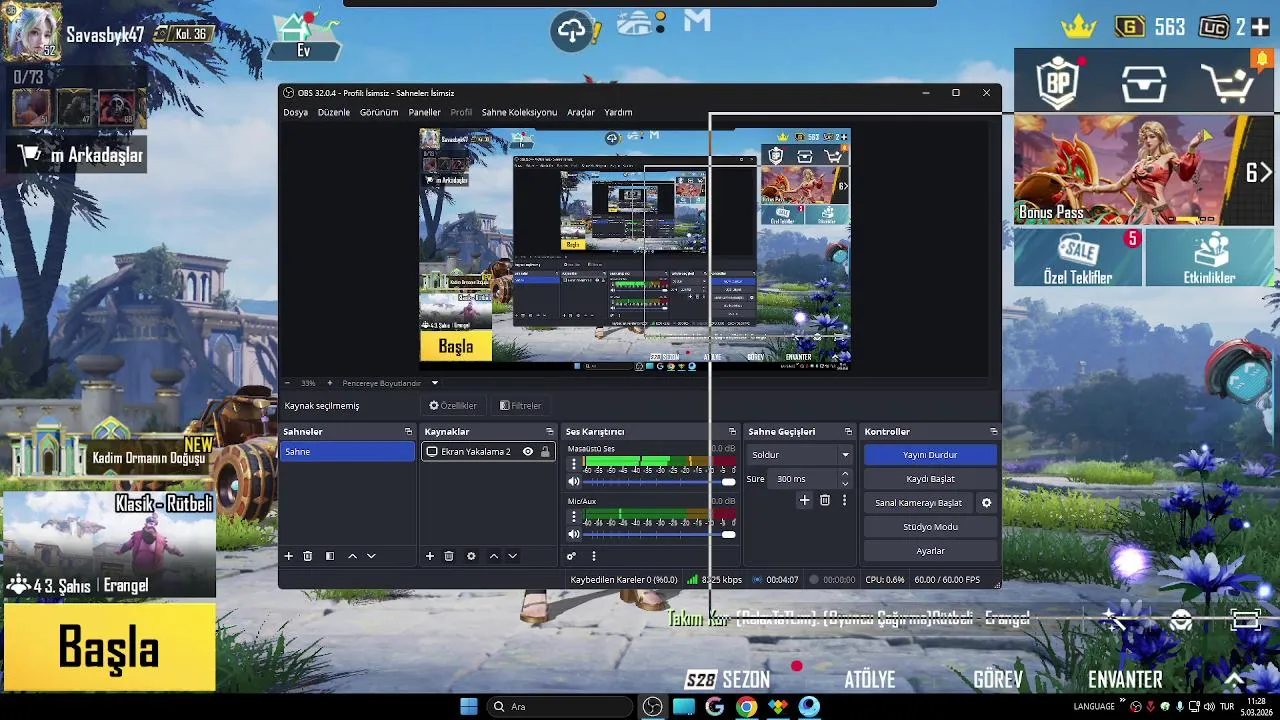Open Sahne Koleksiyonu menu
This screenshot has height=720, width=1280.
point(519,112)
